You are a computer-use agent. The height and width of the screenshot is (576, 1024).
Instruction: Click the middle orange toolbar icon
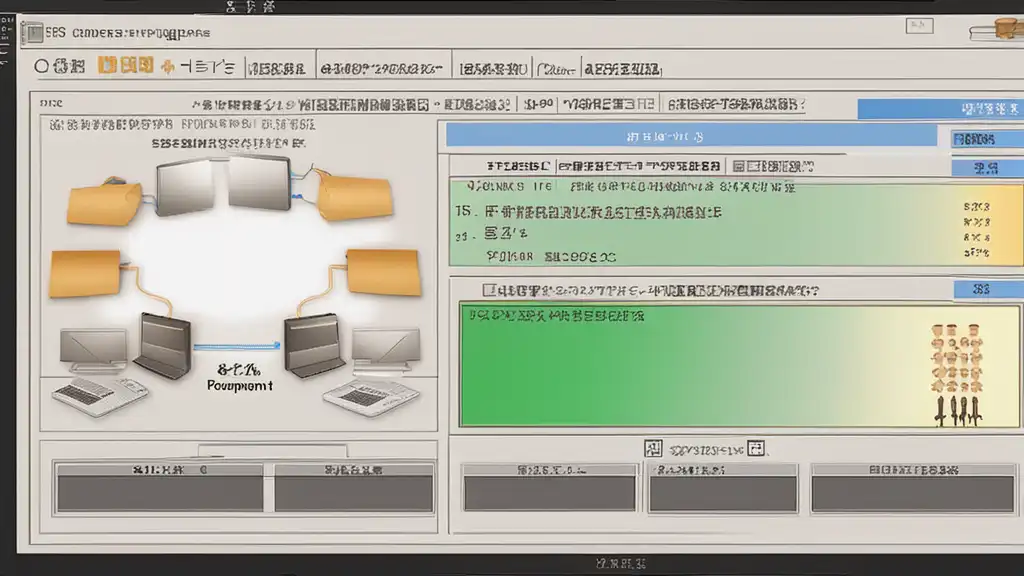pyautogui.click(x=127, y=65)
